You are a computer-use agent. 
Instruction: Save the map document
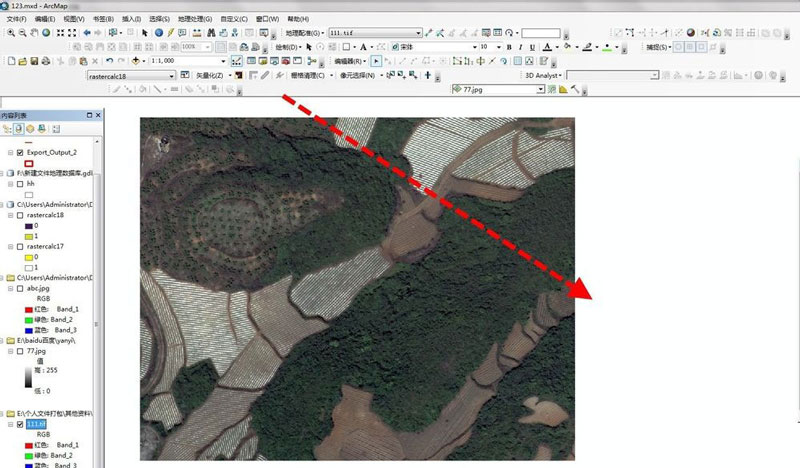[34, 61]
